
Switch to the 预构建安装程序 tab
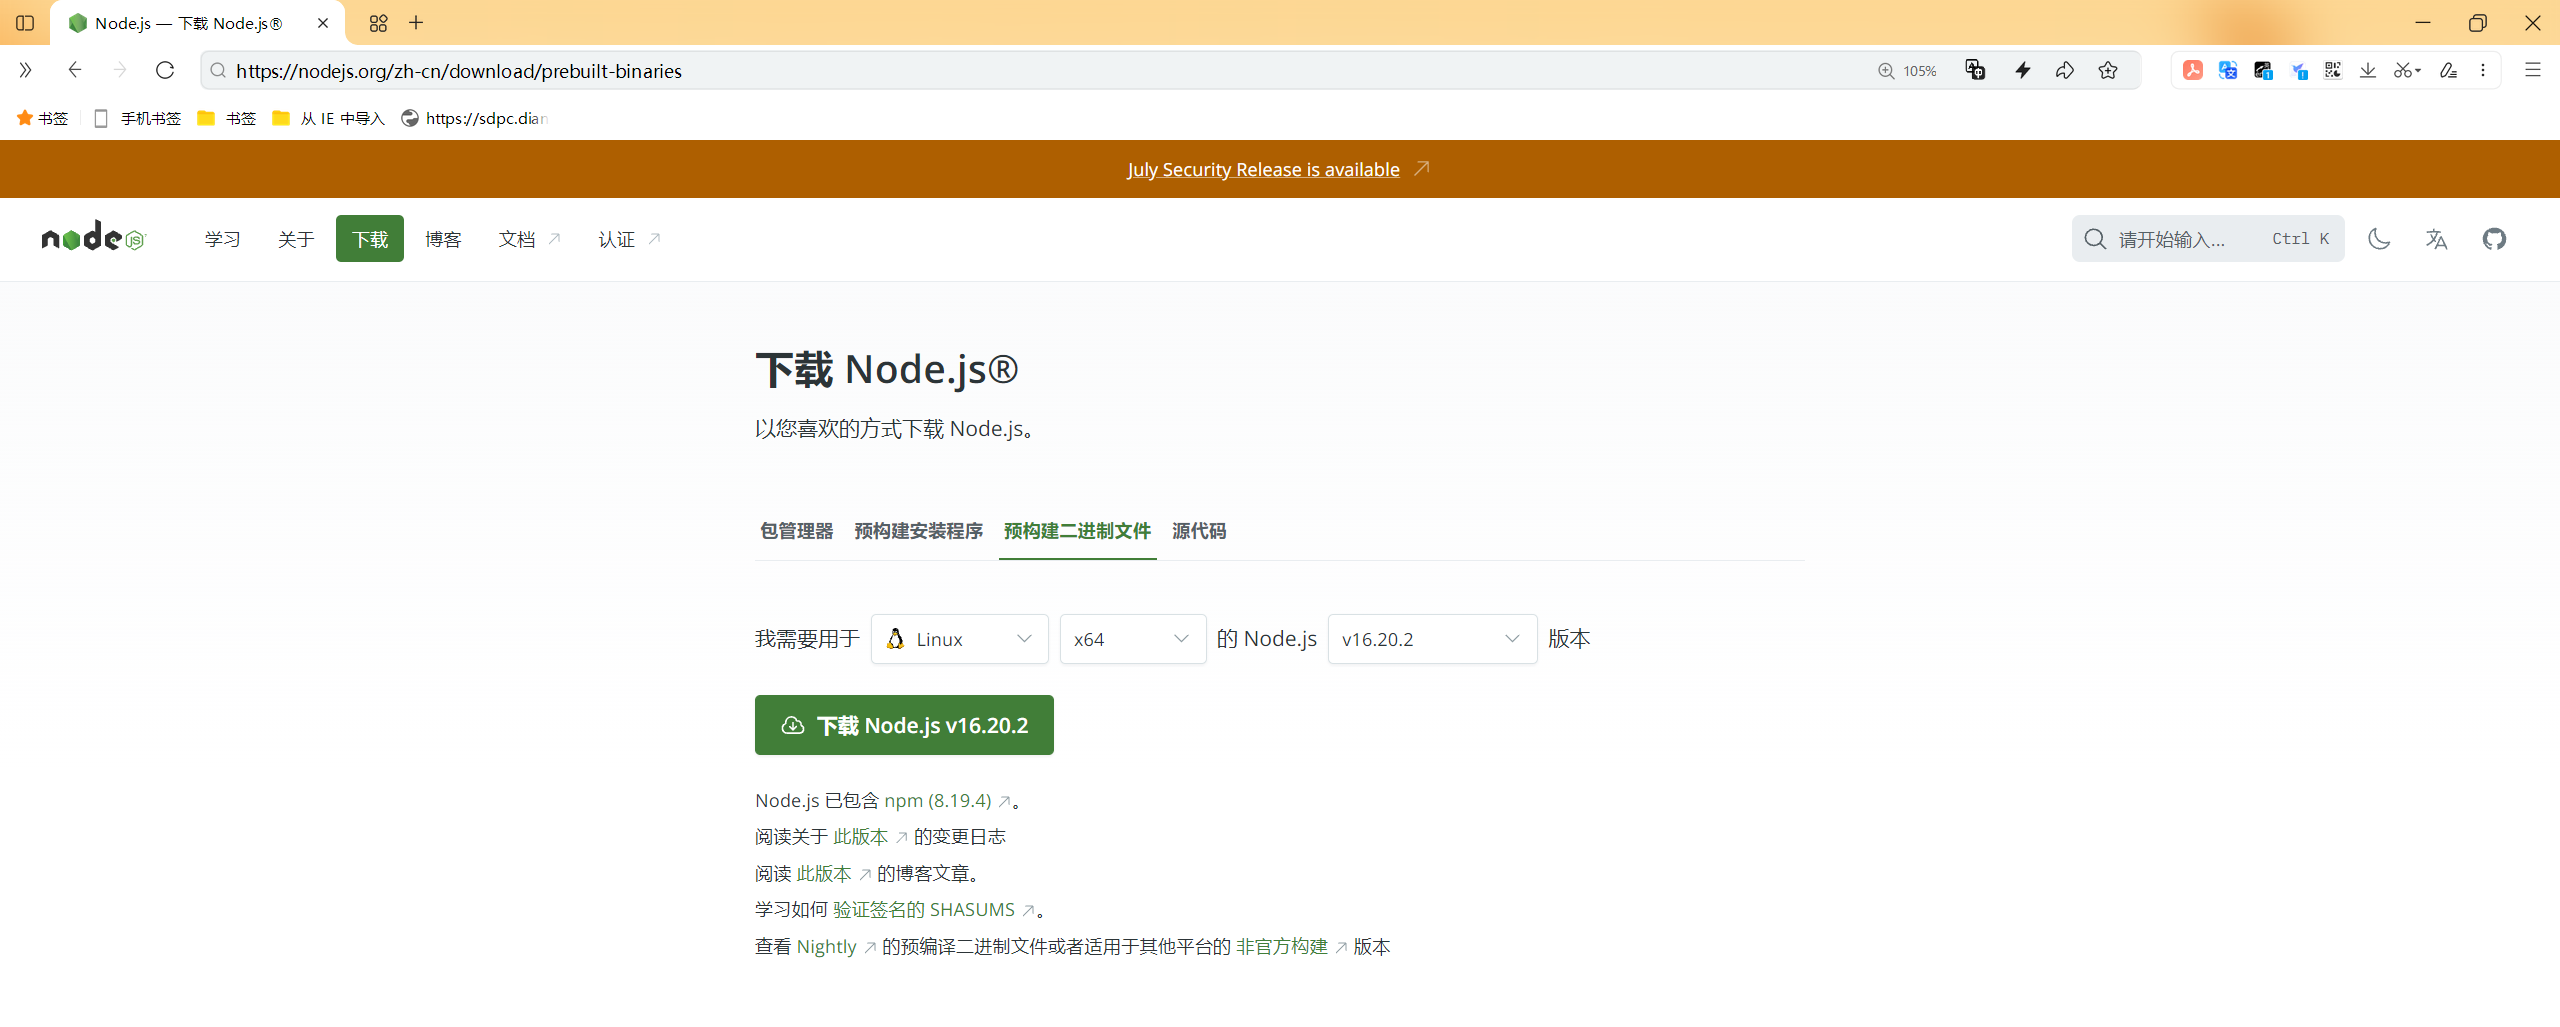919,531
